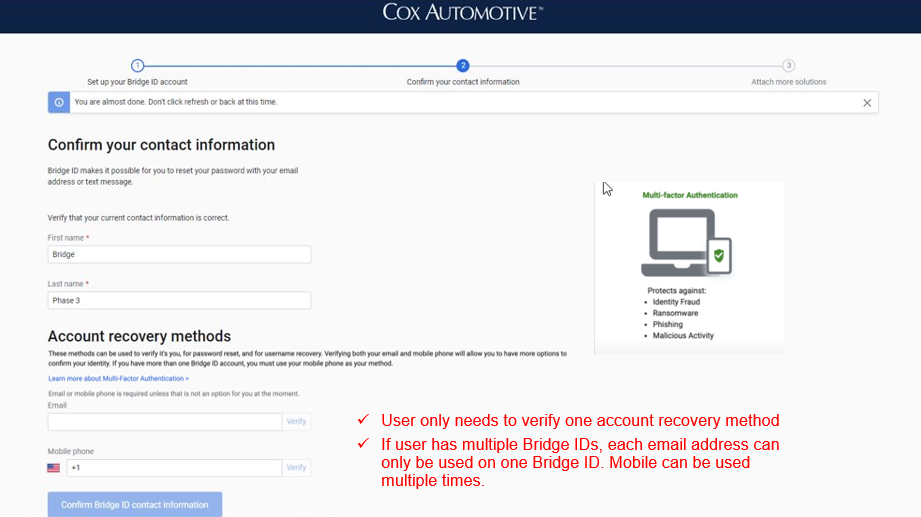Click the 'Account recovery methods' heading
Viewport: 921px width, 517px height.
(139, 336)
